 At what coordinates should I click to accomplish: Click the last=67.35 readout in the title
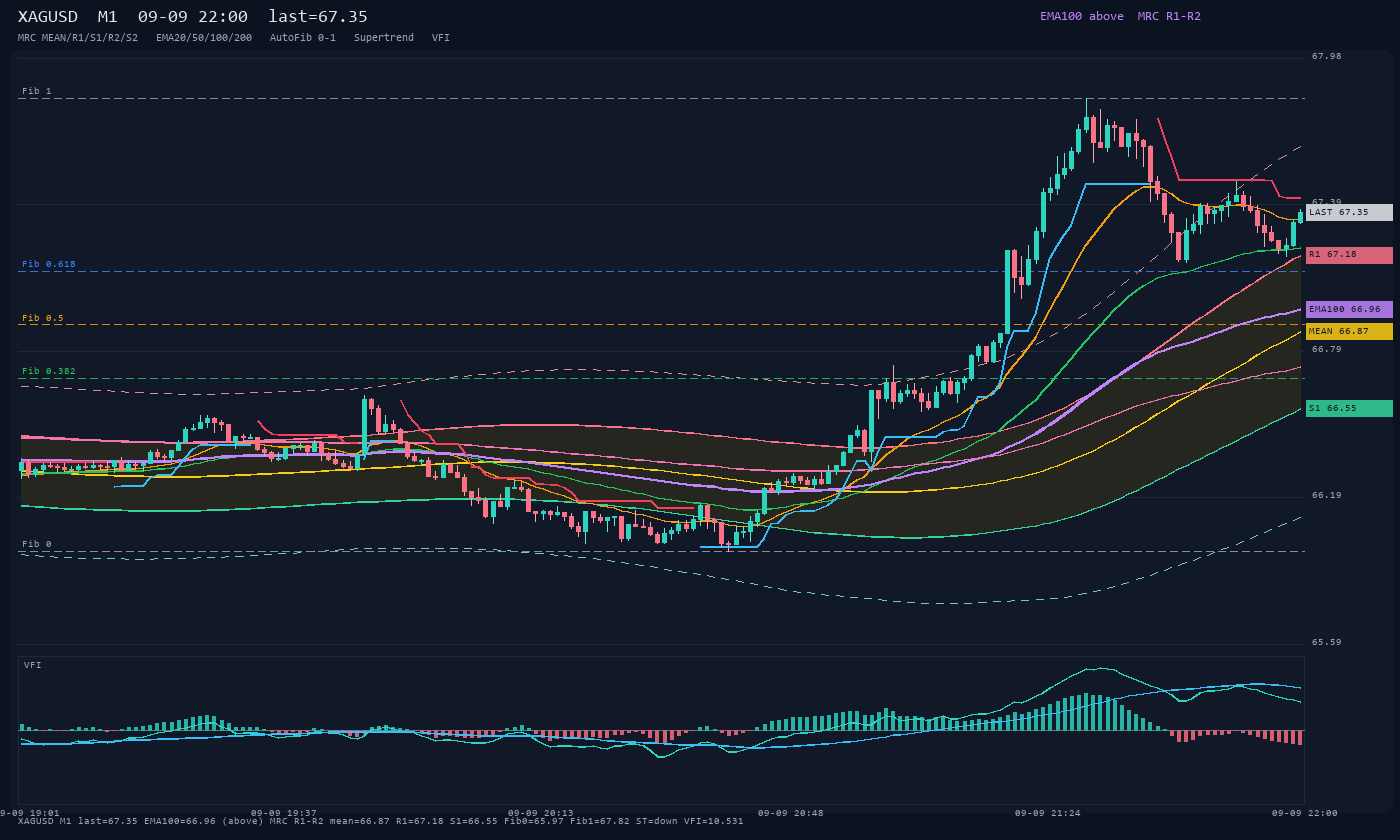pyautogui.click(x=318, y=17)
